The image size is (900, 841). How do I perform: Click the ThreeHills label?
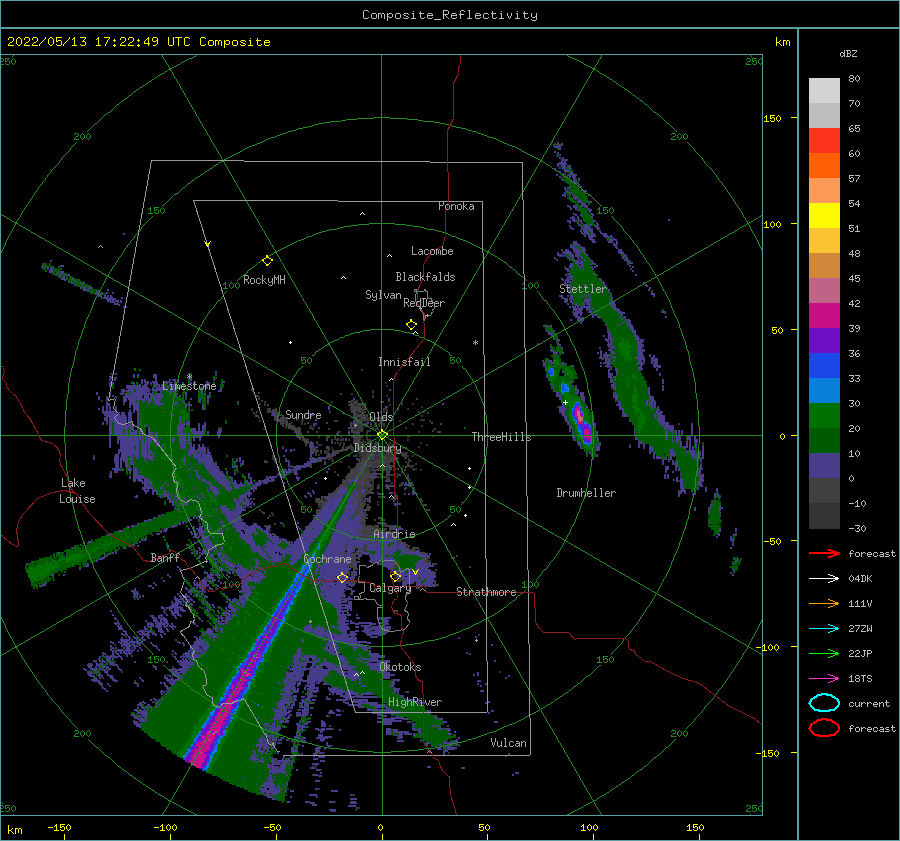tap(502, 437)
